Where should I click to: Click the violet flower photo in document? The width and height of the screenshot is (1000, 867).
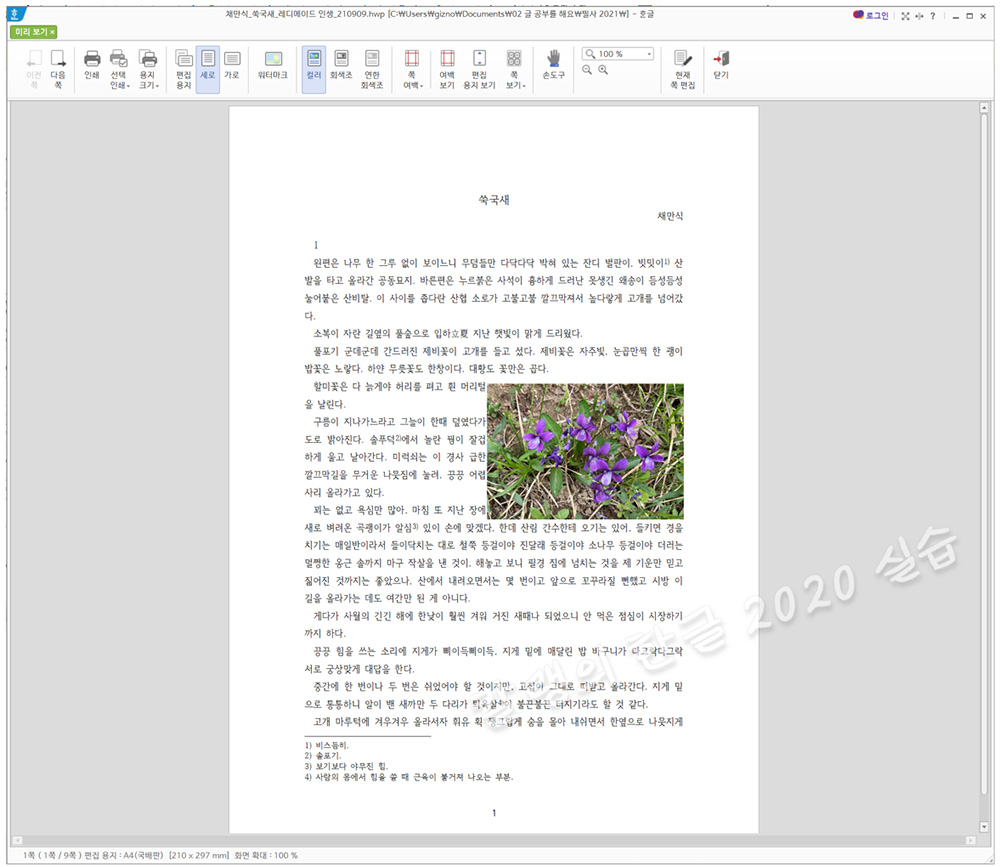click(x=585, y=451)
